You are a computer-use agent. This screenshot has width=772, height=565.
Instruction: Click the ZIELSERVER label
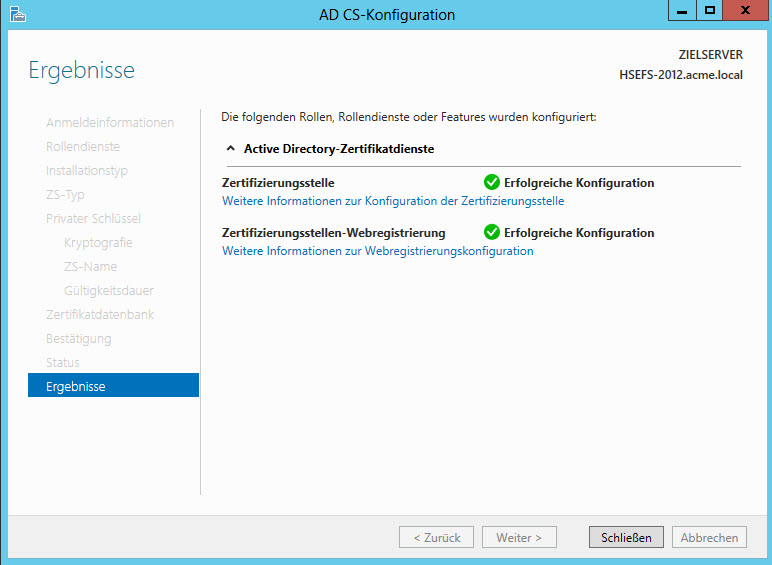710,55
